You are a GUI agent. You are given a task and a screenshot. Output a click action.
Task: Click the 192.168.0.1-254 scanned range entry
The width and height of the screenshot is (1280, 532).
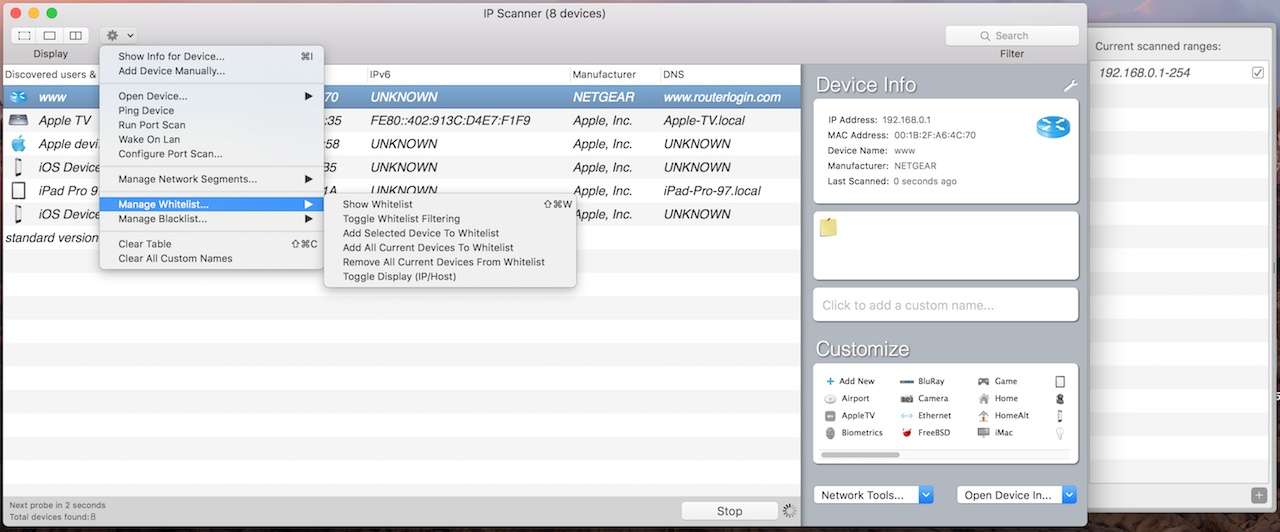pyautogui.click(x=1144, y=73)
